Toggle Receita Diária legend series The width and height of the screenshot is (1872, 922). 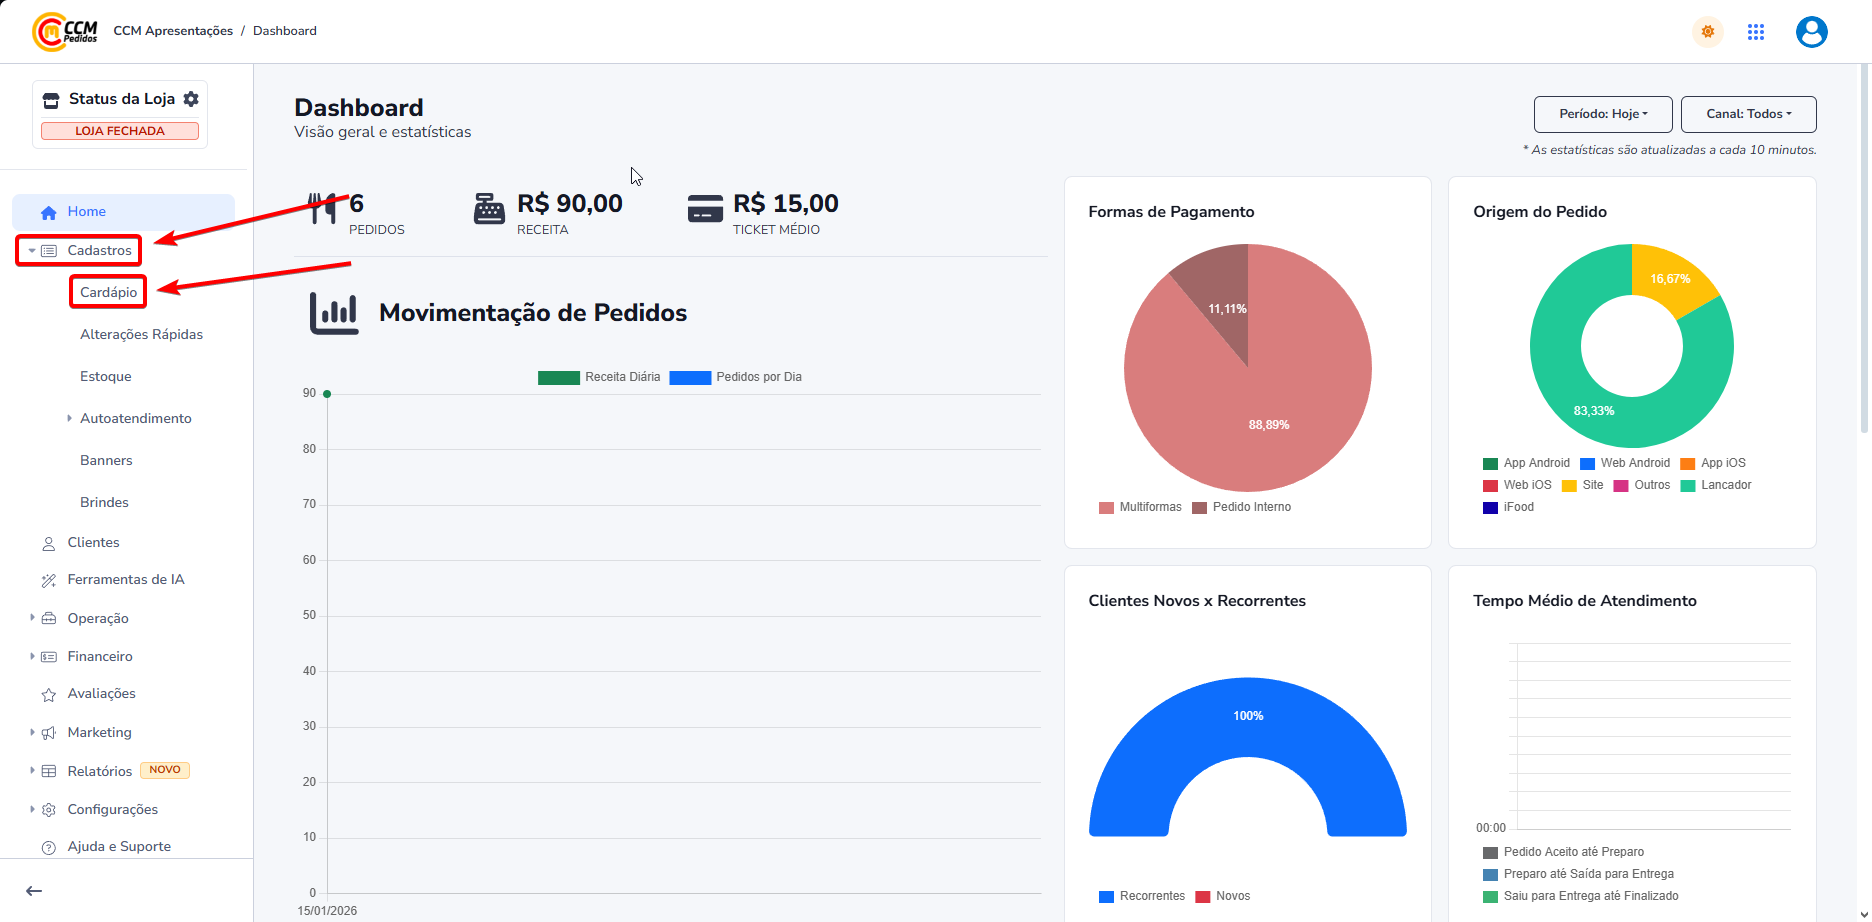pos(599,377)
